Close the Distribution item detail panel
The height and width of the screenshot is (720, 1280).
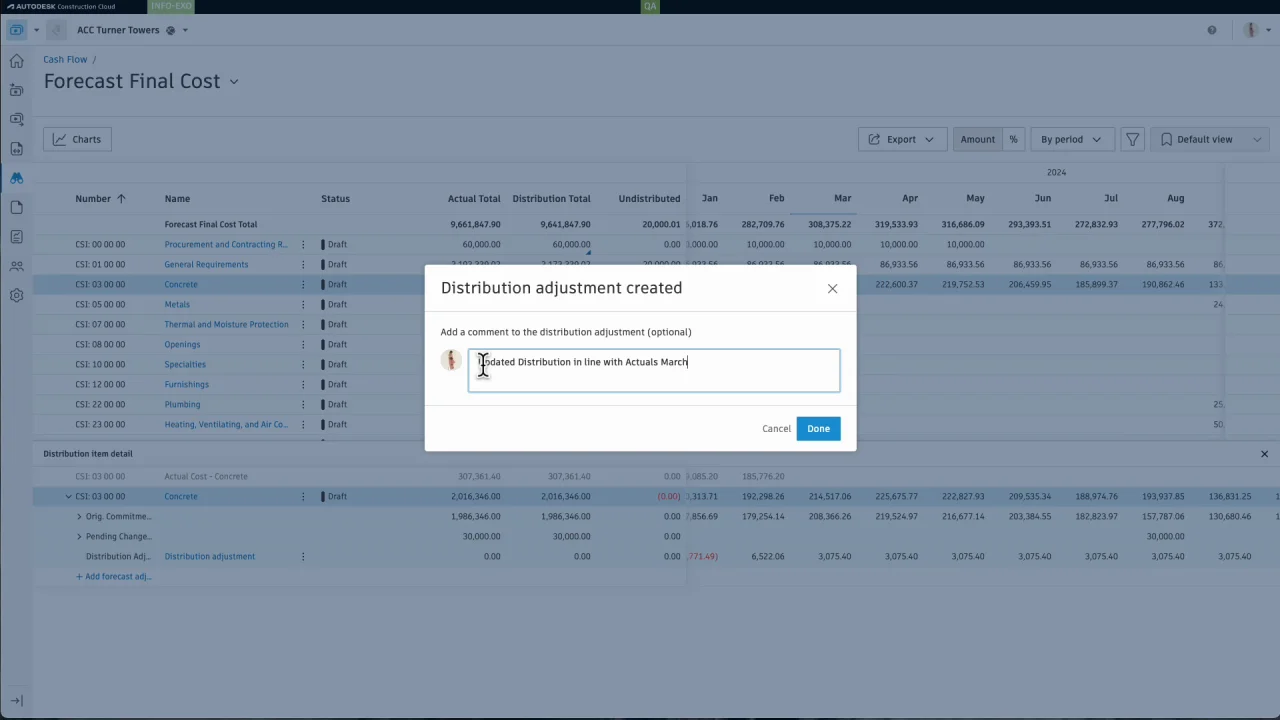click(1264, 454)
